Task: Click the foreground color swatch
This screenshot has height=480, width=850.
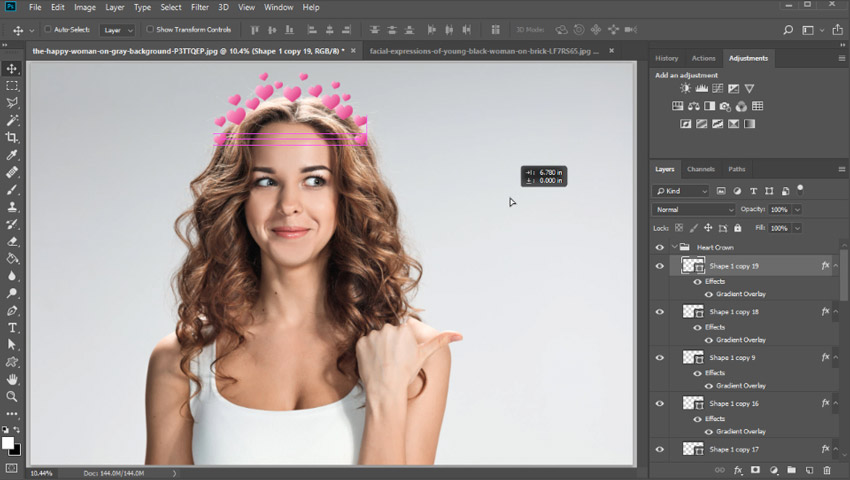Action: [x=7, y=442]
